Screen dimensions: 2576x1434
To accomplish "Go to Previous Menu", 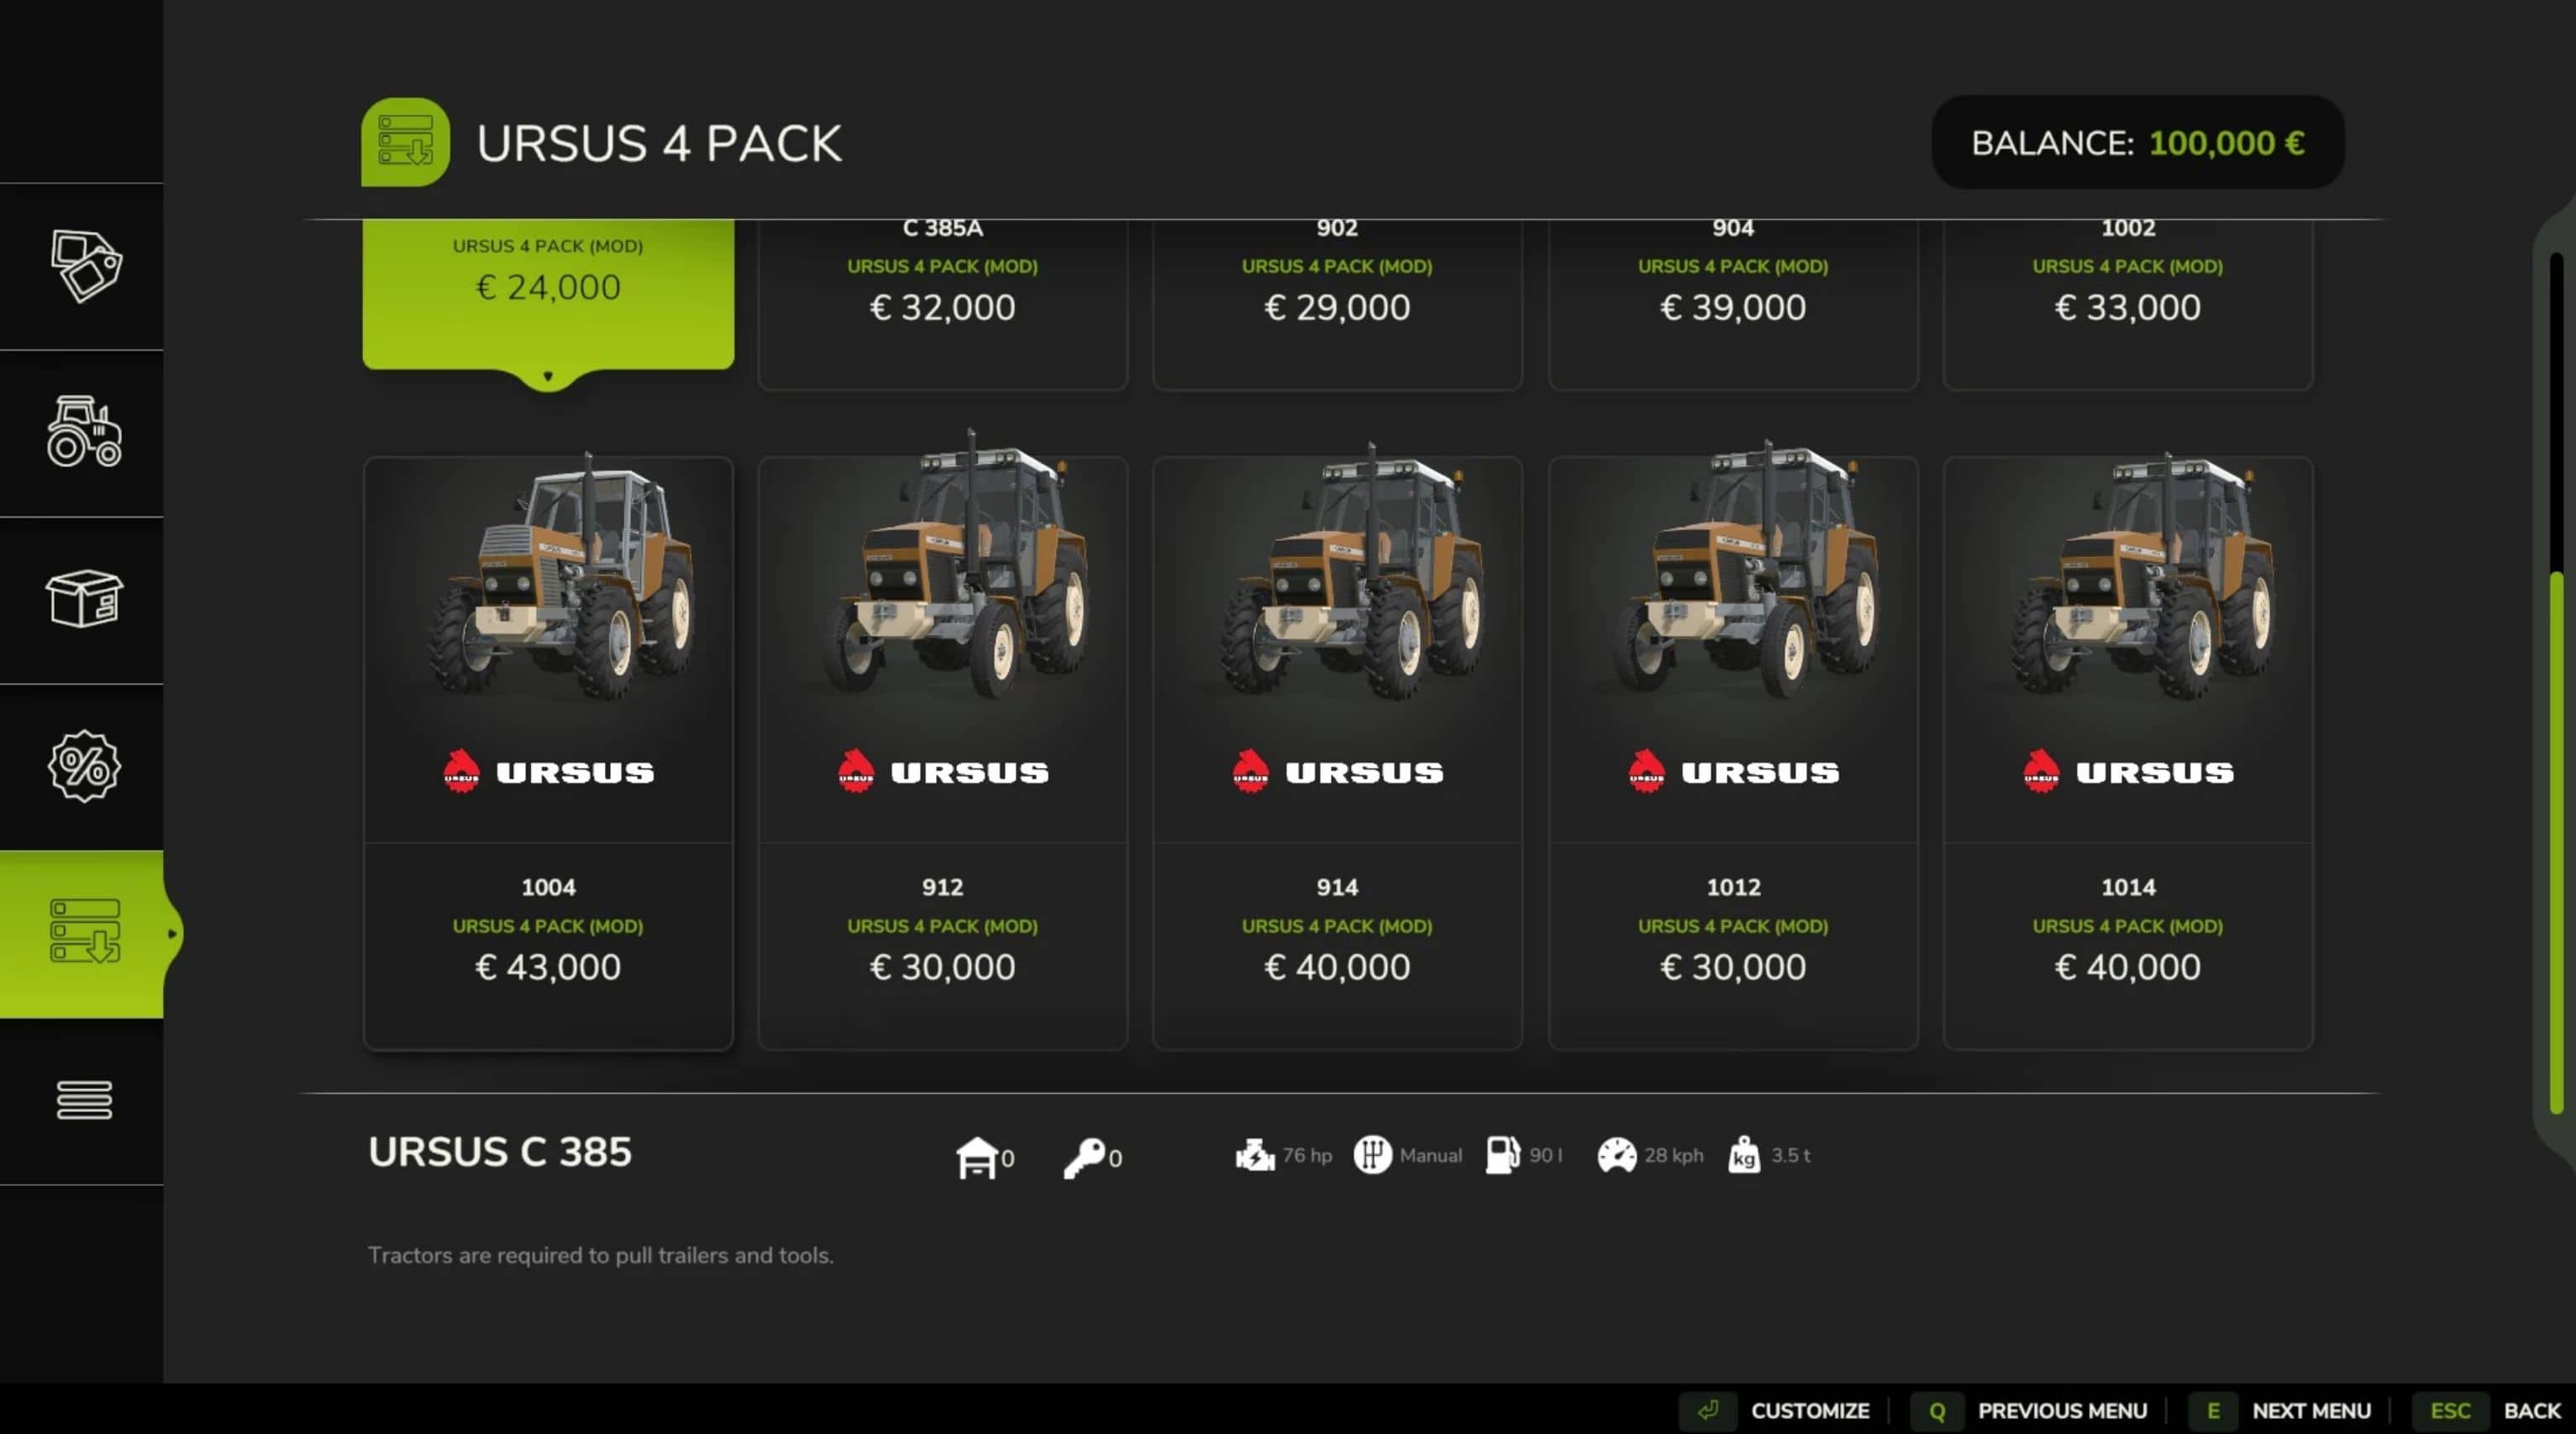I will point(2029,1410).
